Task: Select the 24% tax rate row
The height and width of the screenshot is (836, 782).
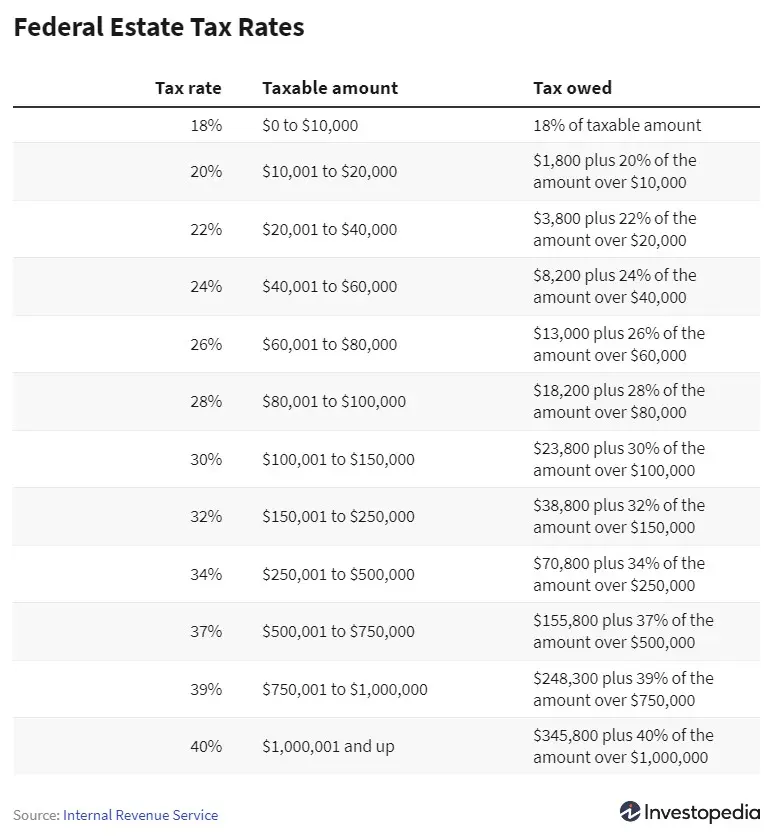Action: click(386, 286)
